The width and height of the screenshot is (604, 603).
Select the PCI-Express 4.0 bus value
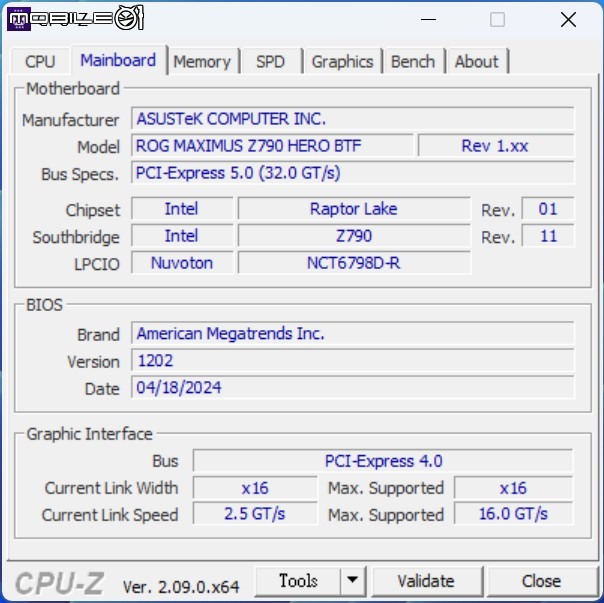coord(383,461)
